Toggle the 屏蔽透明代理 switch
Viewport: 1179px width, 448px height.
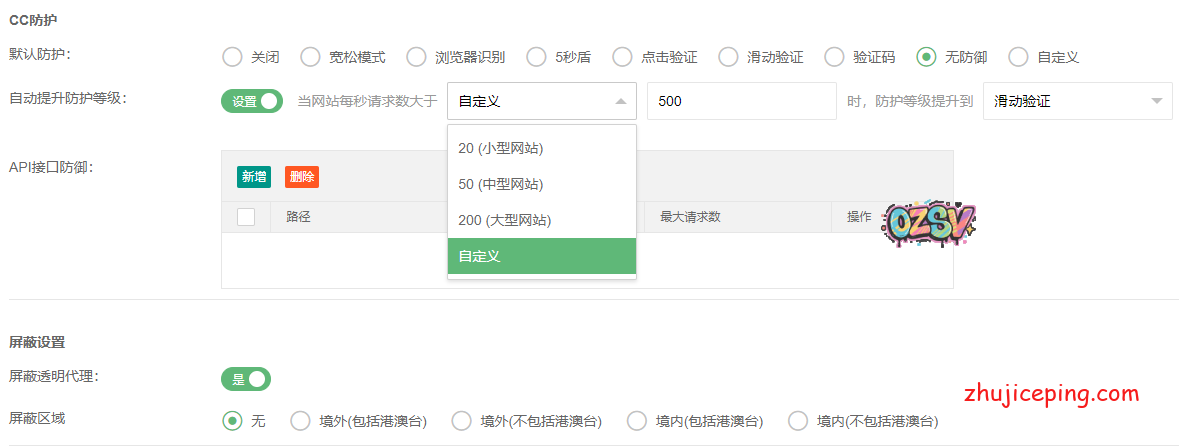tap(246, 379)
